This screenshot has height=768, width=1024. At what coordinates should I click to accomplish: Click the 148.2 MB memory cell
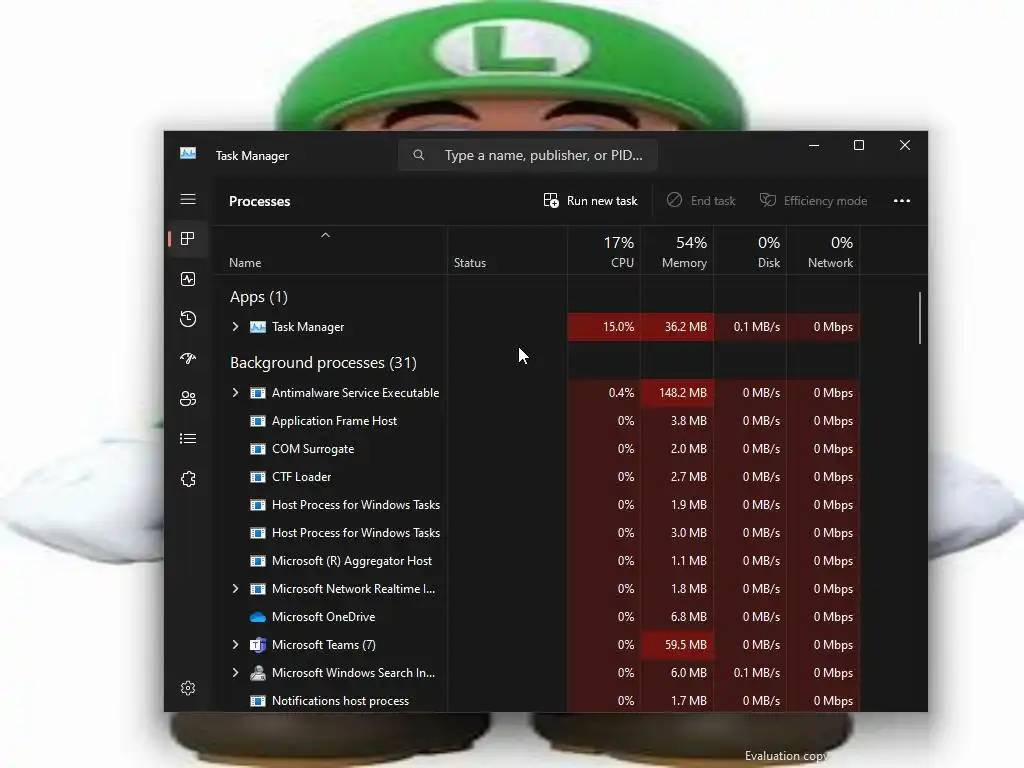(x=677, y=392)
